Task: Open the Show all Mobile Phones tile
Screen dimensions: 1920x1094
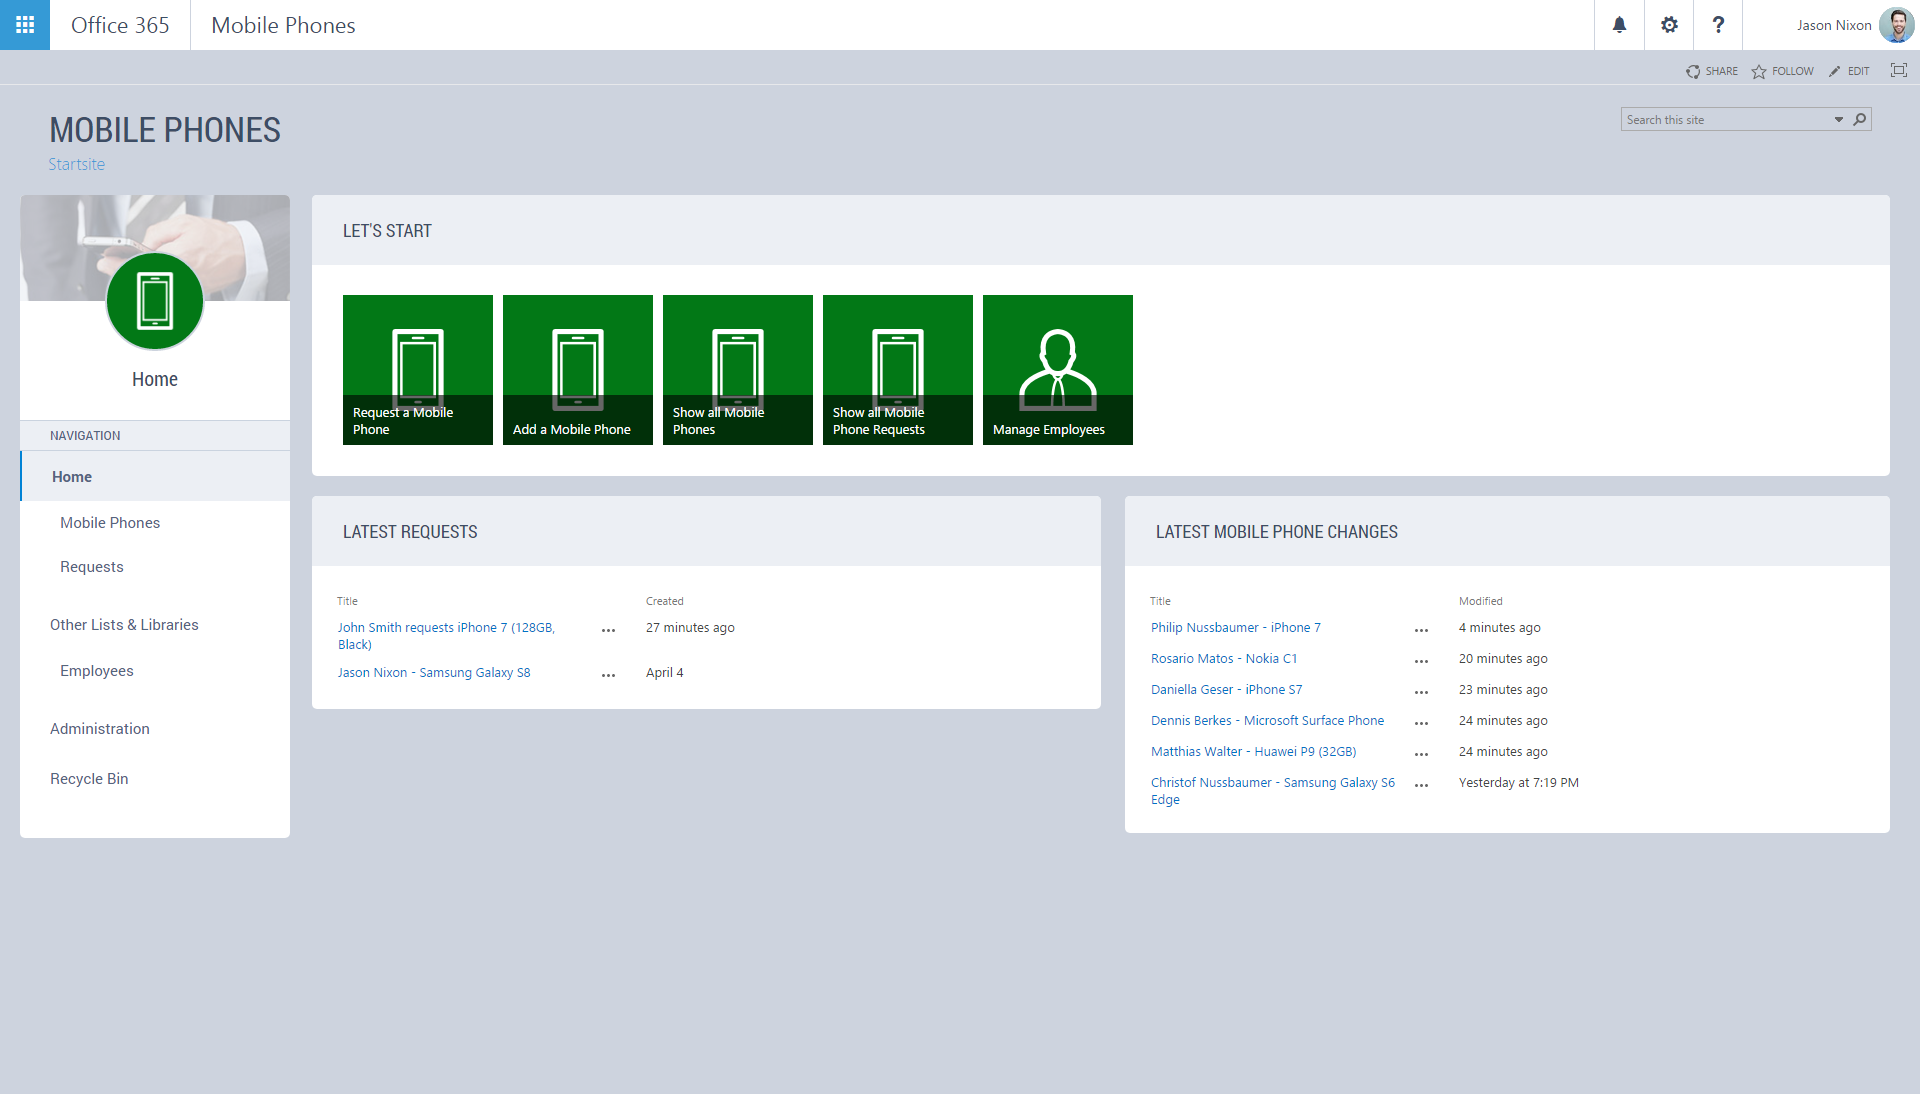Action: click(738, 370)
